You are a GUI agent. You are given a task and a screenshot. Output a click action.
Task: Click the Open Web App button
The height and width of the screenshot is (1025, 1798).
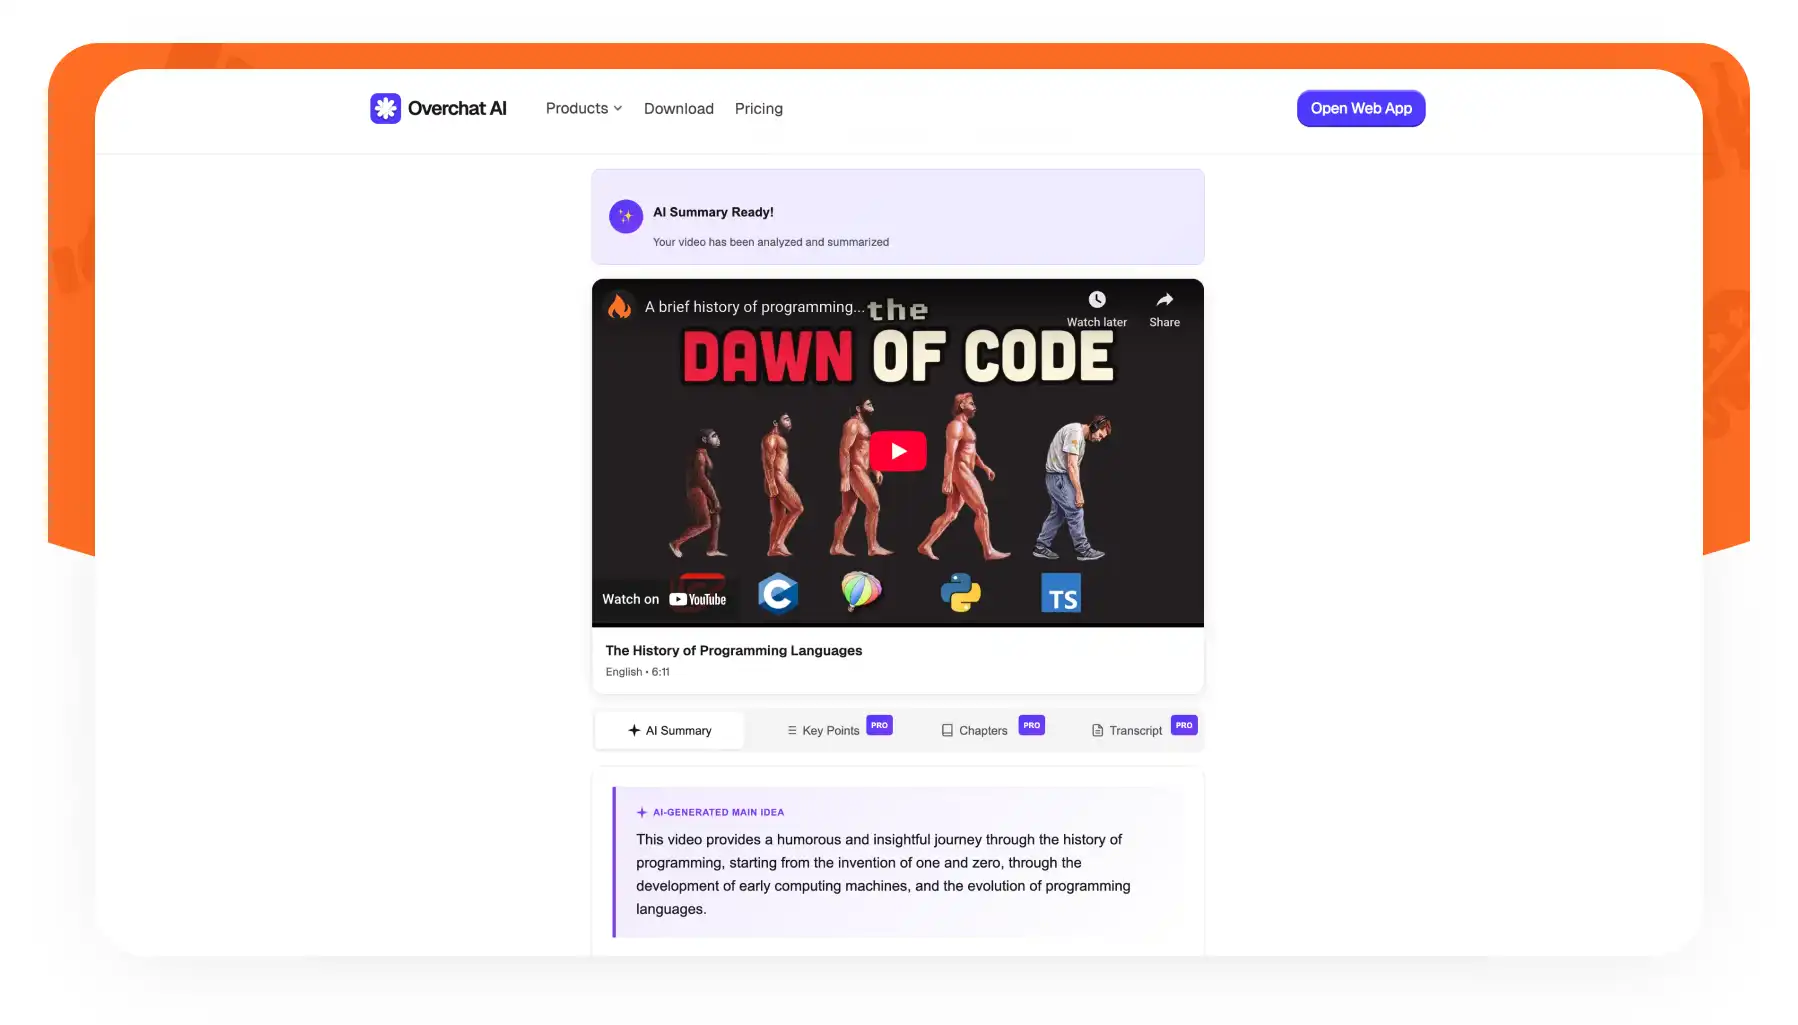[x=1361, y=108]
